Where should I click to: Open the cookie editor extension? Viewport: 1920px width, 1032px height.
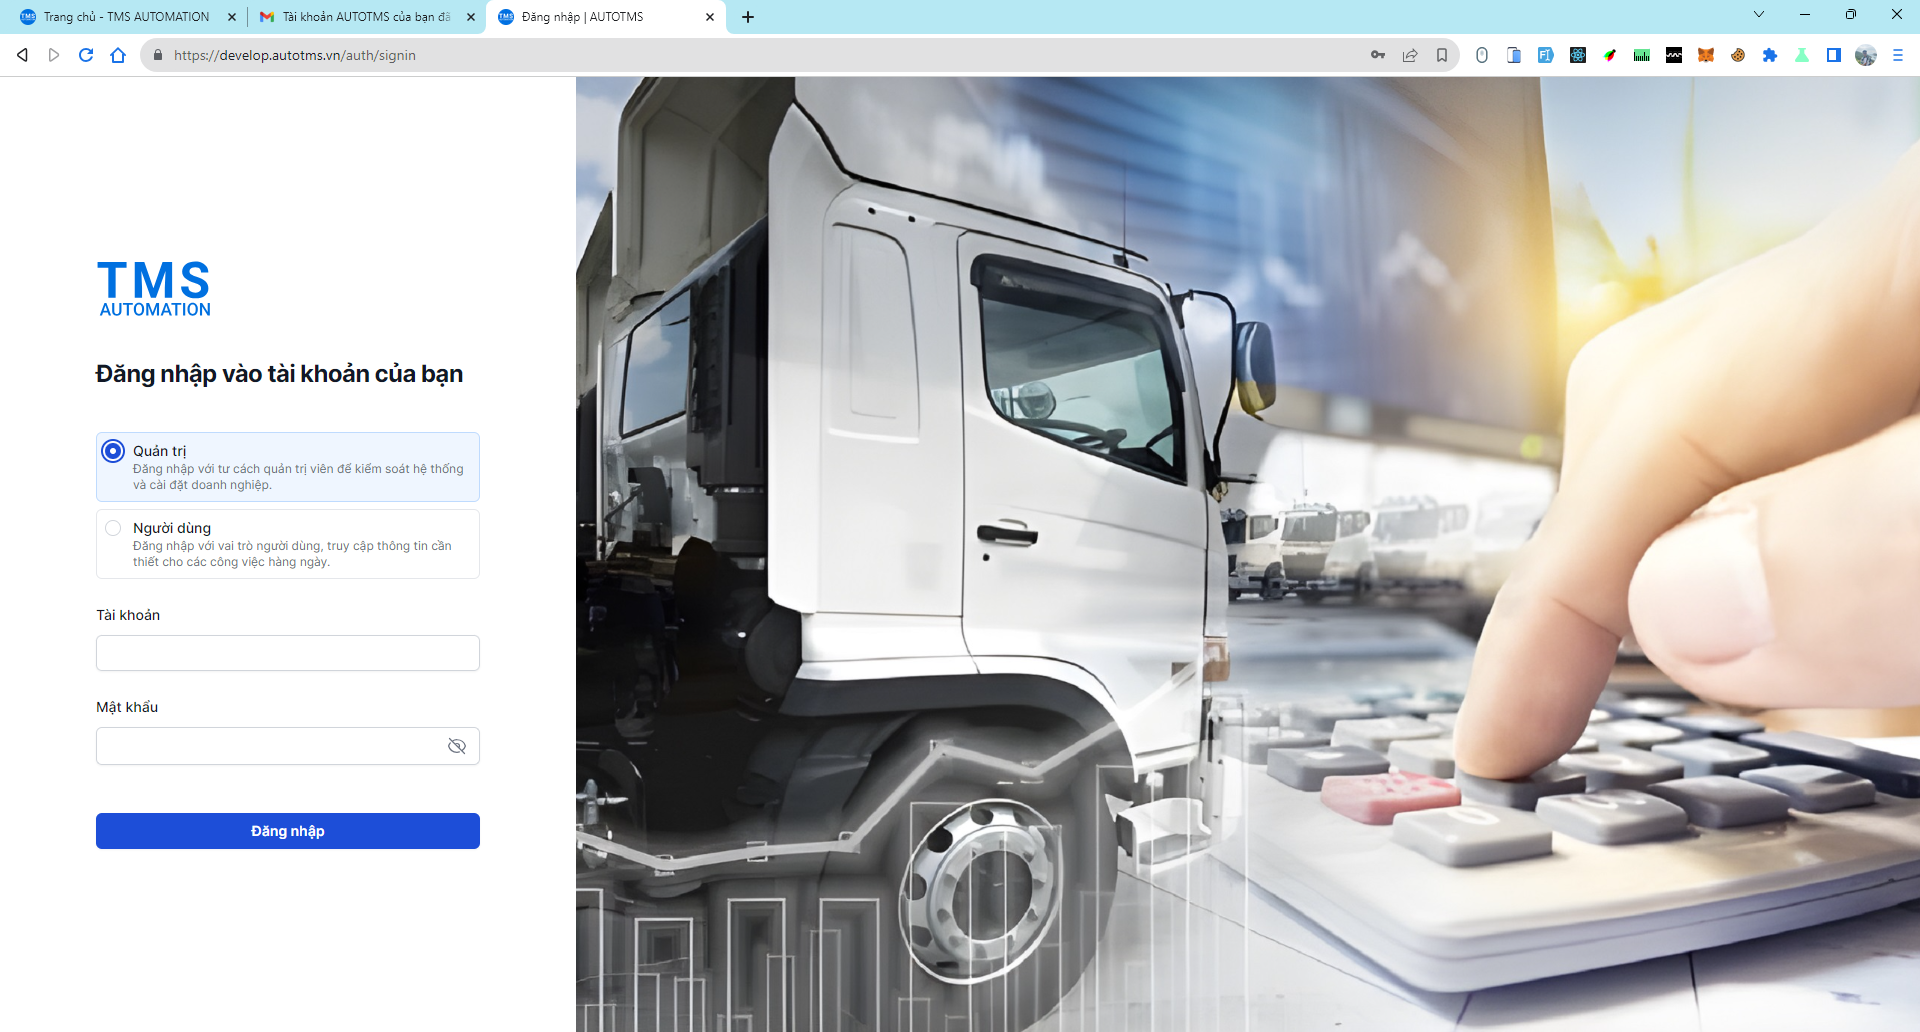click(1738, 55)
